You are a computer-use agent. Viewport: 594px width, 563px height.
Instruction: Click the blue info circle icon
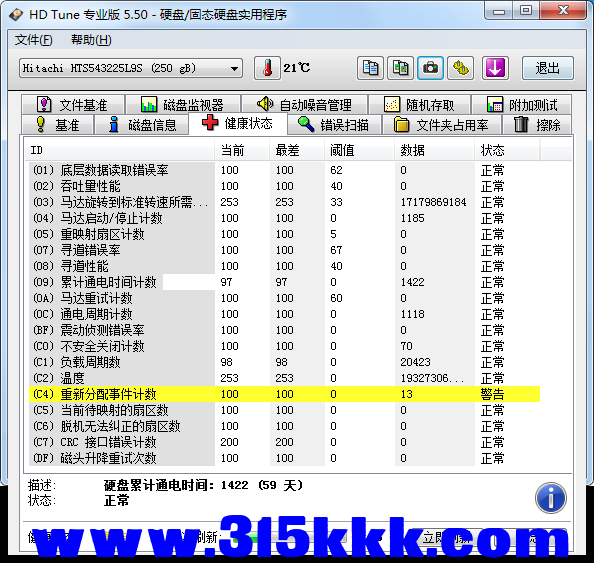point(550,498)
